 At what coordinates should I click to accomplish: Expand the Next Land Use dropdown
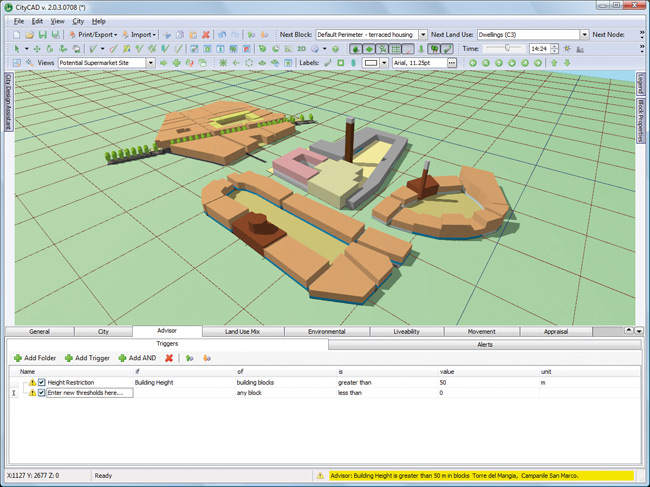(x=582, y=34)
